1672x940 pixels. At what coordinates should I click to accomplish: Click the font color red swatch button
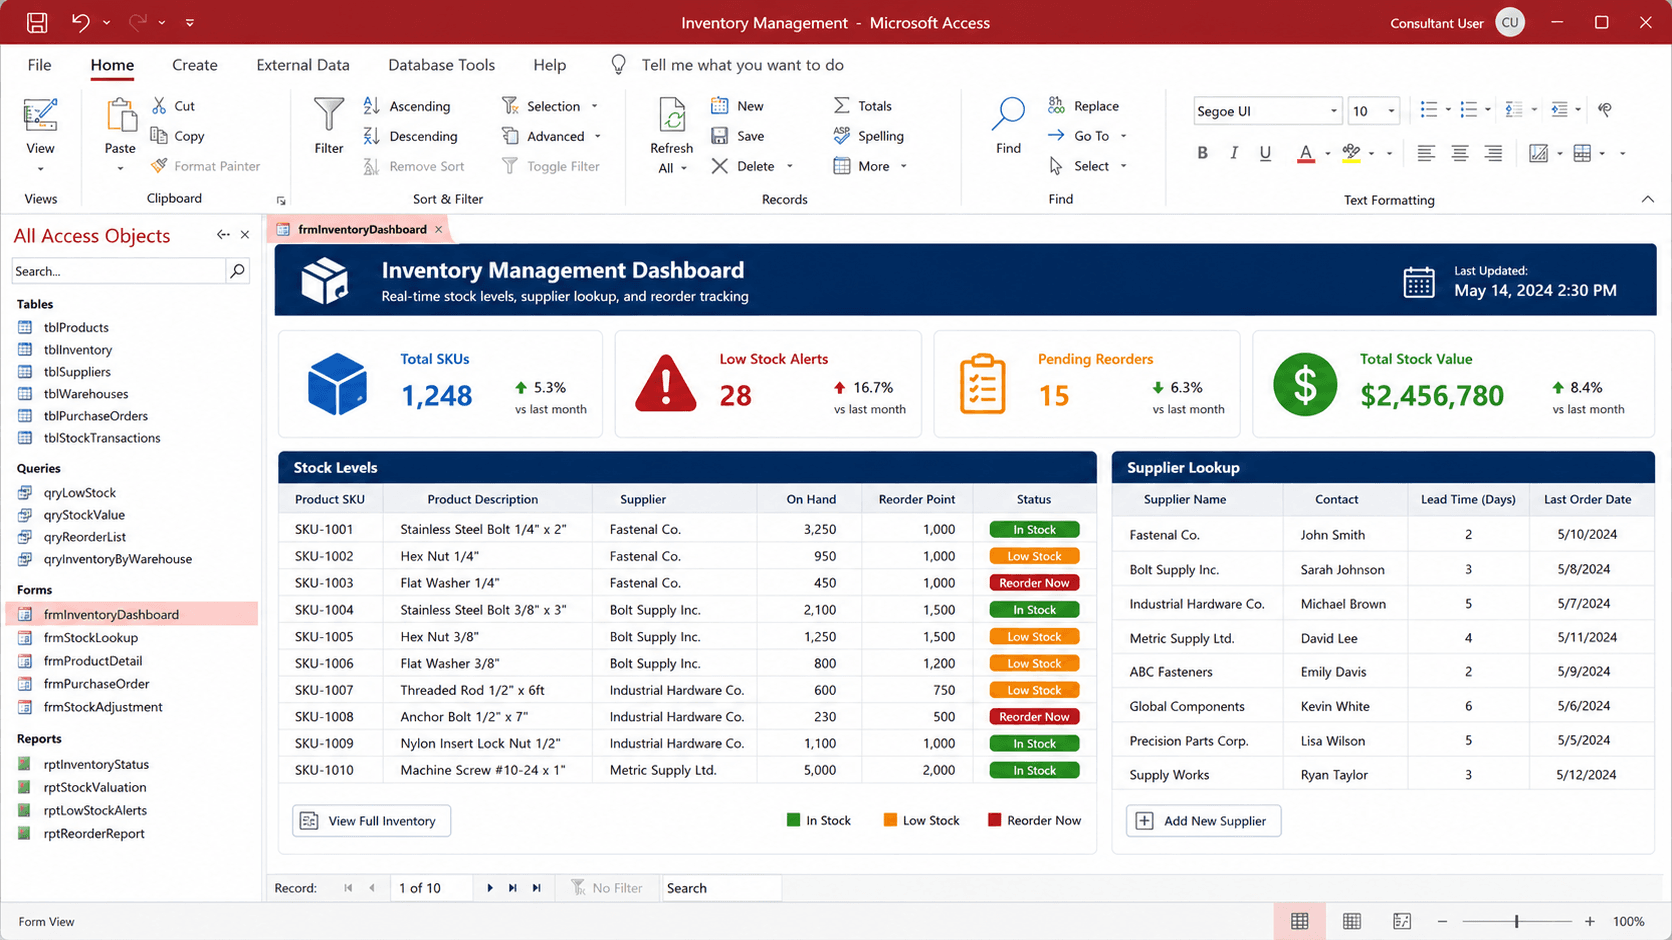[x=1305, y=153]
